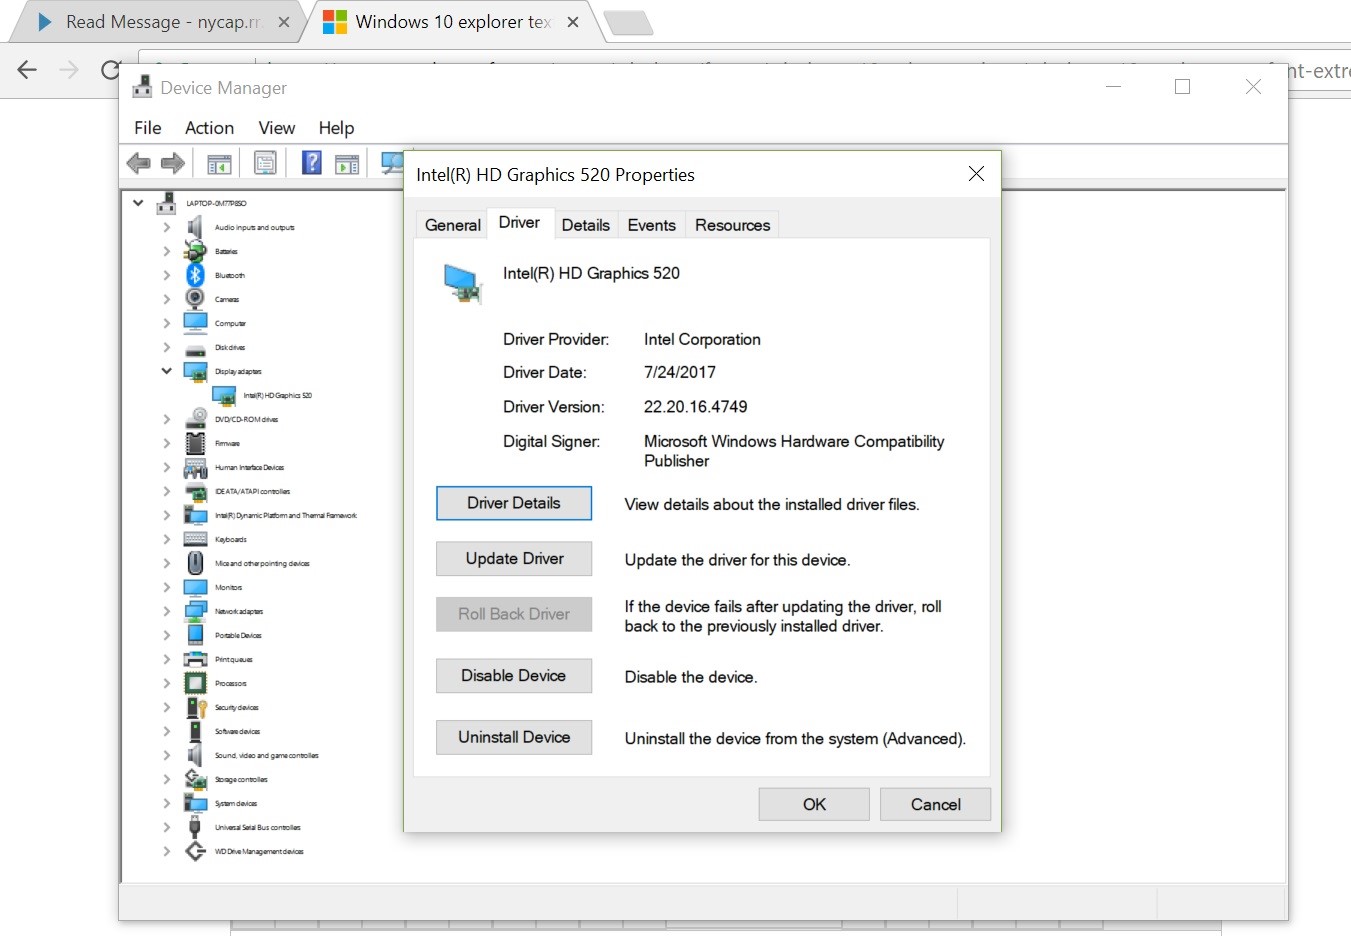
Task: Expand the Bluetooth node
Action: click(x=166, y=275)
